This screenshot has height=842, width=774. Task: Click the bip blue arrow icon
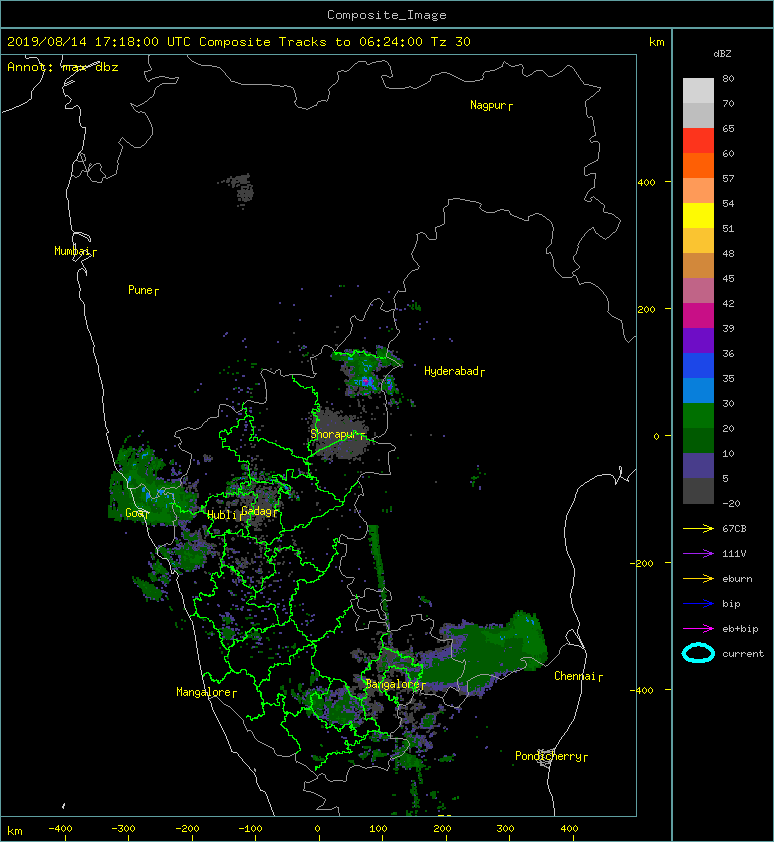click(698, 604)
